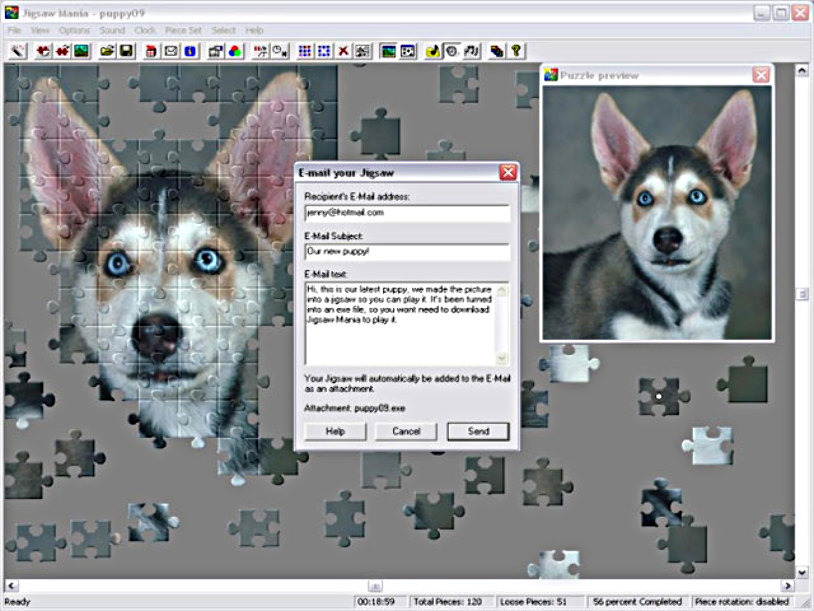This screenshot has width=814, height=611.
Task: Send the jigsaw e-mail with Send button
Action: click(x=478, y=431)
